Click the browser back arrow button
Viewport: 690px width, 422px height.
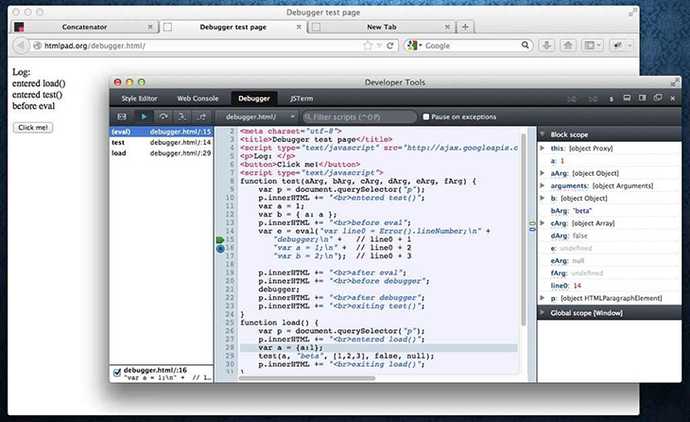[x=20, y=46]
